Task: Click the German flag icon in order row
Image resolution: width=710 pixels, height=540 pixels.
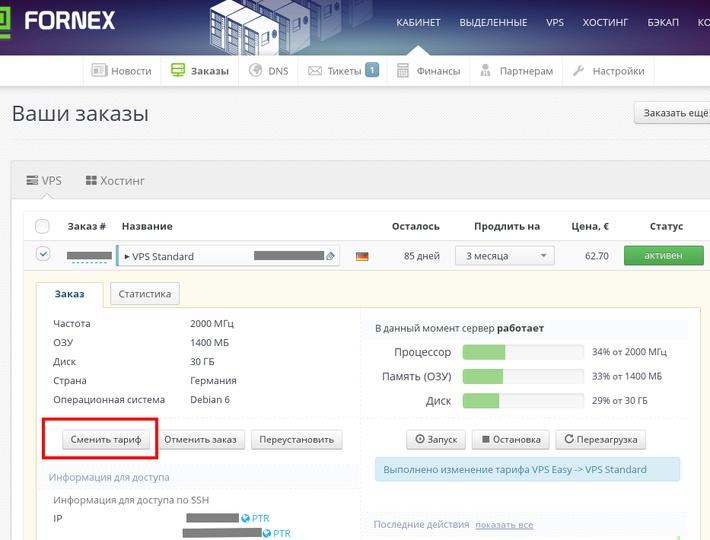Action: (362, 256)
